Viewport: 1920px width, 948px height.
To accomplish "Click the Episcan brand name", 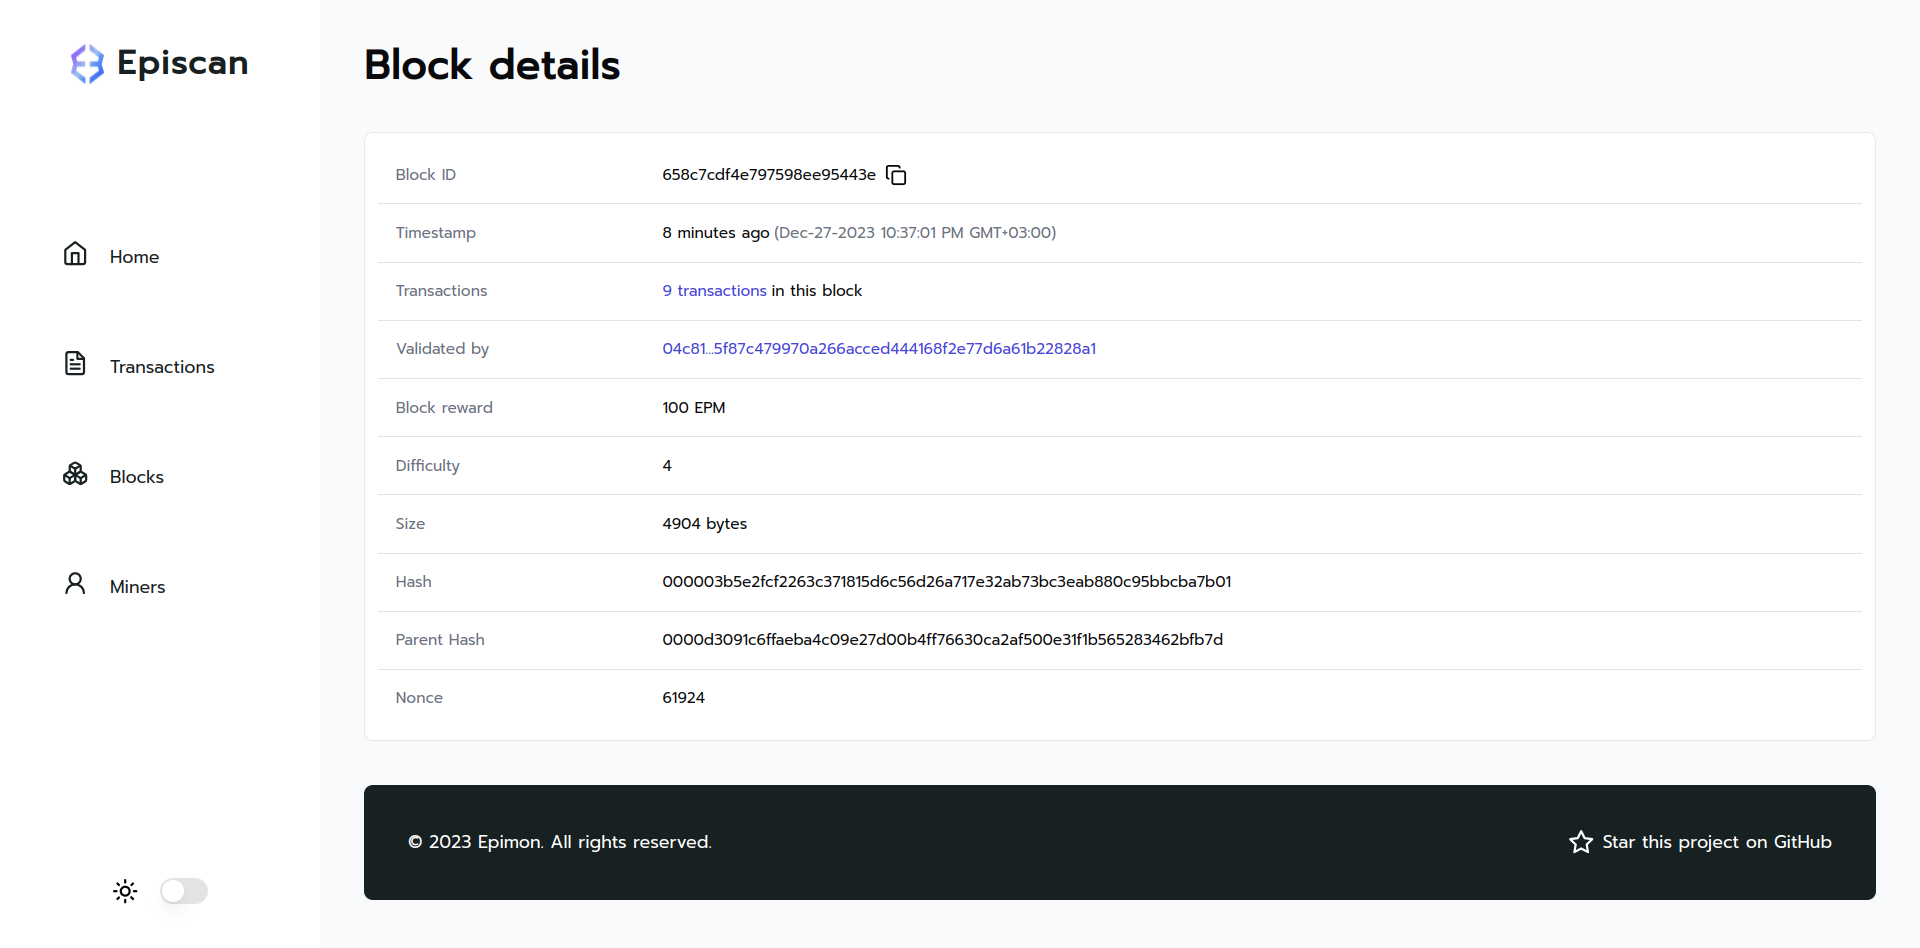I will 182,63.
